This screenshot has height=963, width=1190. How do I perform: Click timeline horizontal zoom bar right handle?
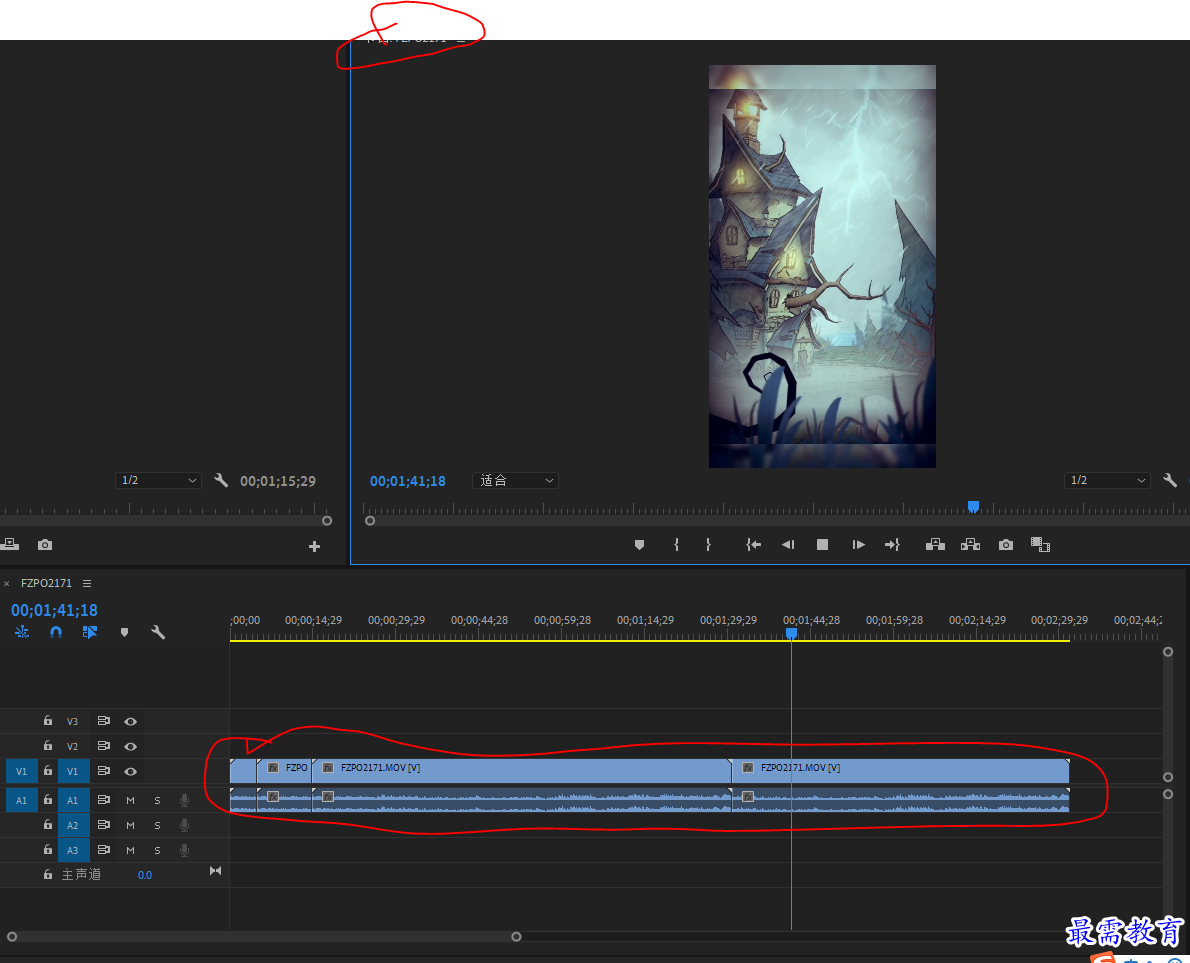tap(516, 936)
